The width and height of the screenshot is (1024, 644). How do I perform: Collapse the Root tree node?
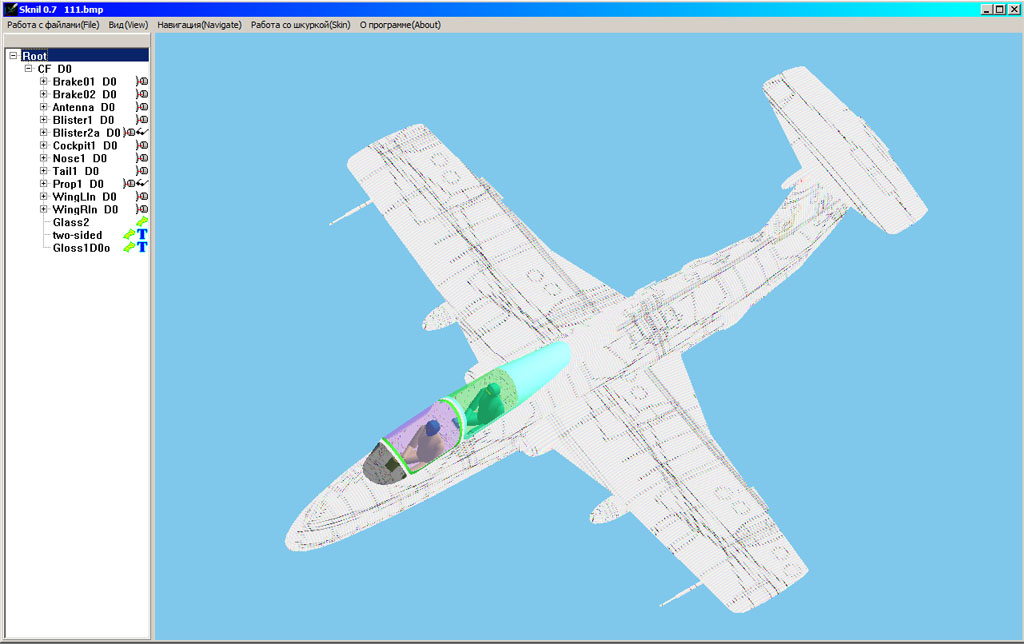[13, 56]
